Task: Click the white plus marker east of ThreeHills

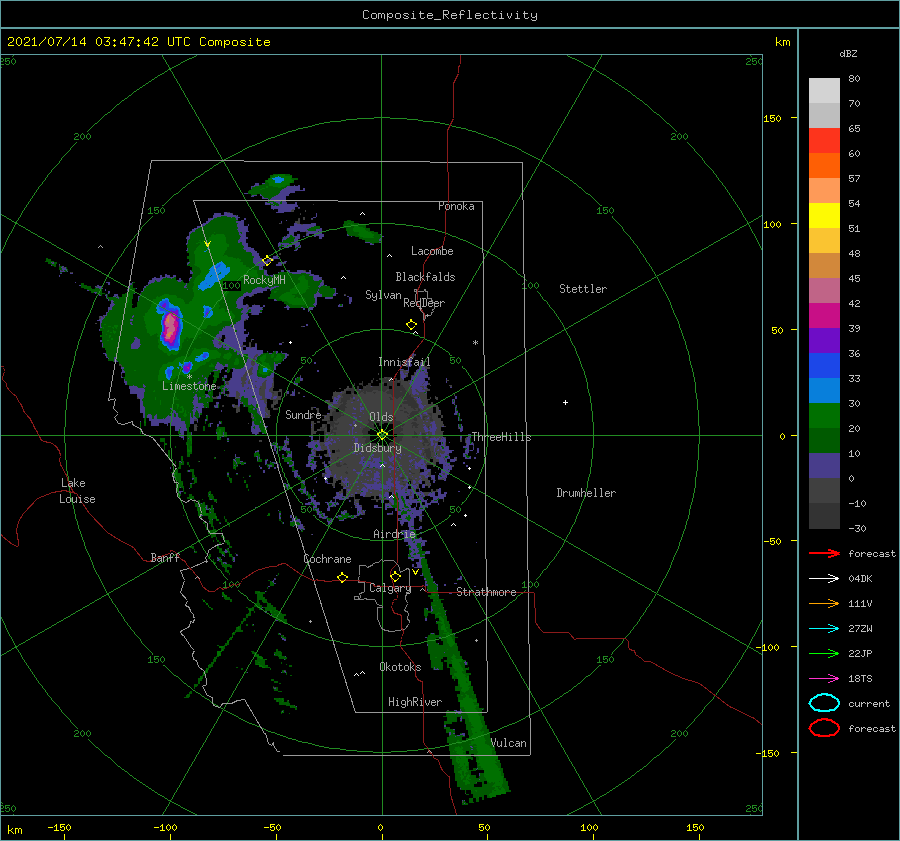Action: [565, 402]
